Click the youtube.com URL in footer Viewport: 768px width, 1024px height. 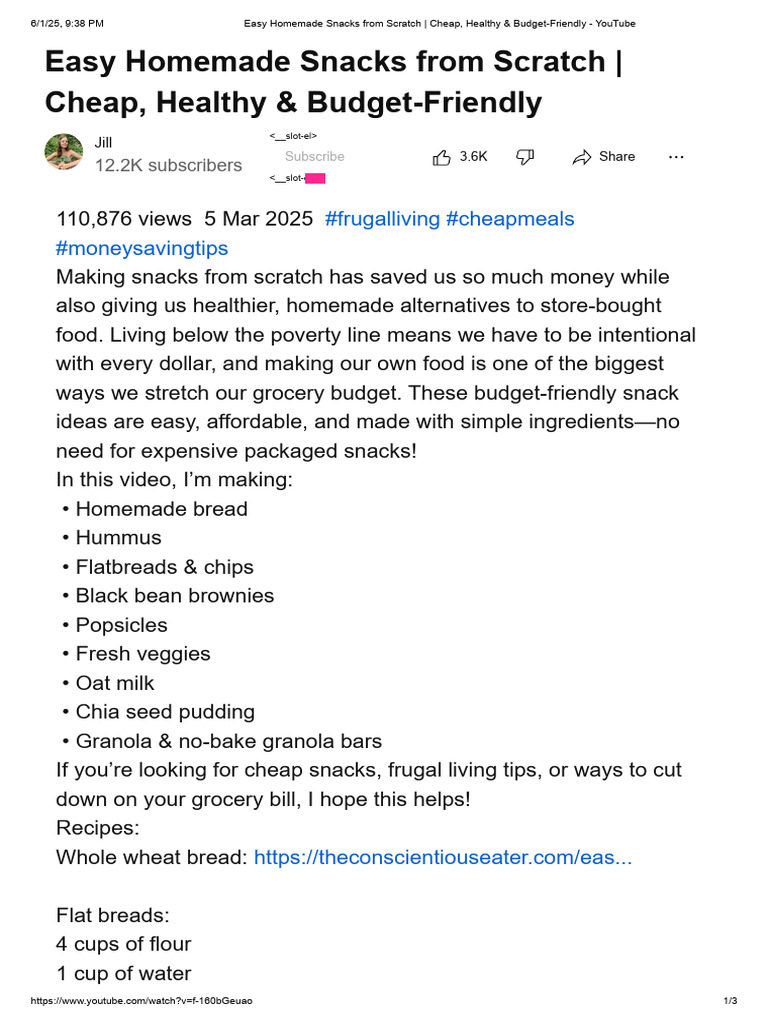141,1000
